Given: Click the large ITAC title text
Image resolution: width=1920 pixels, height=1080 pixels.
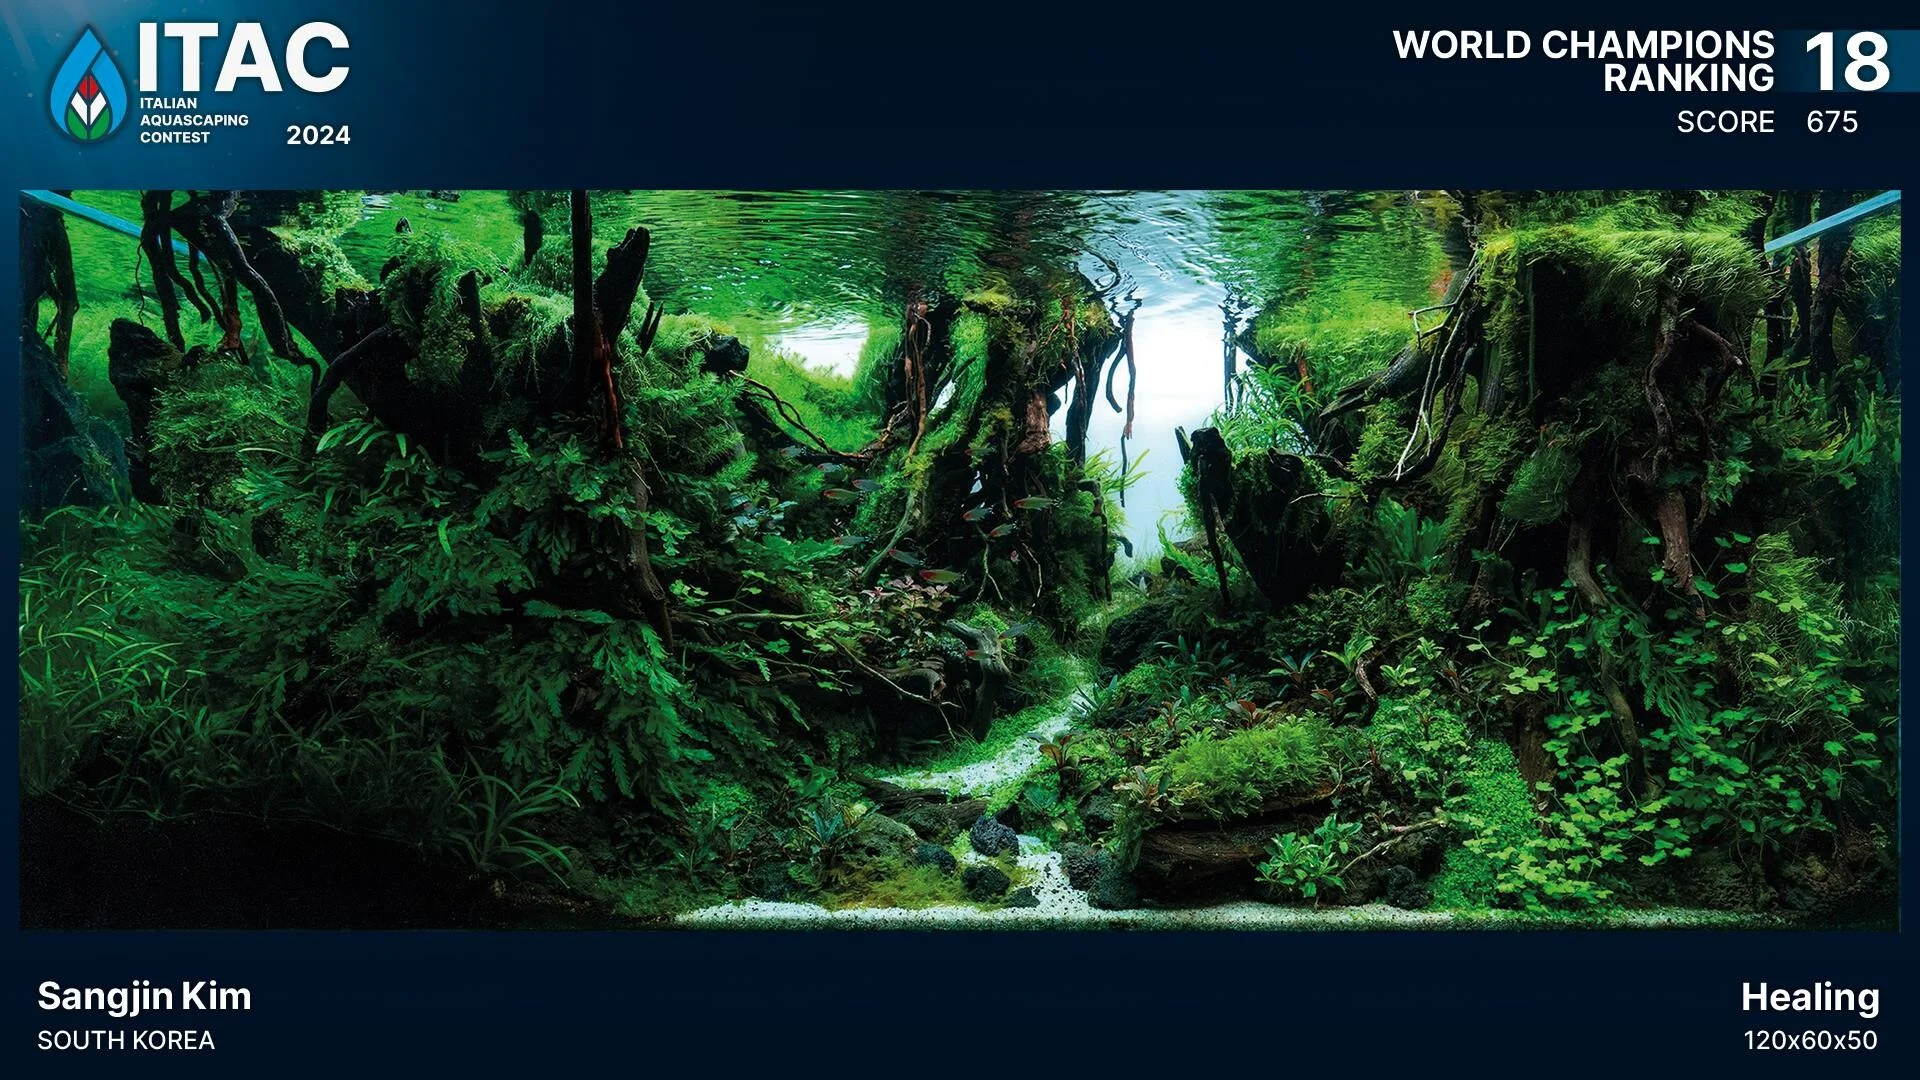Looking at the screenshot, I should pos(244,58).
